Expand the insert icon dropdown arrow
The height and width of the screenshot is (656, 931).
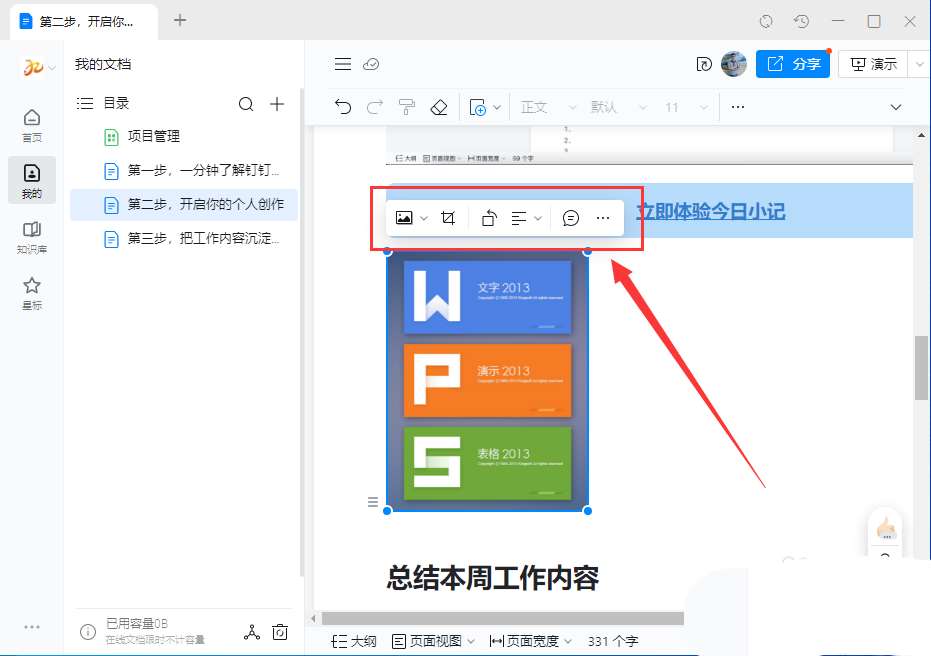pos(498,107)
